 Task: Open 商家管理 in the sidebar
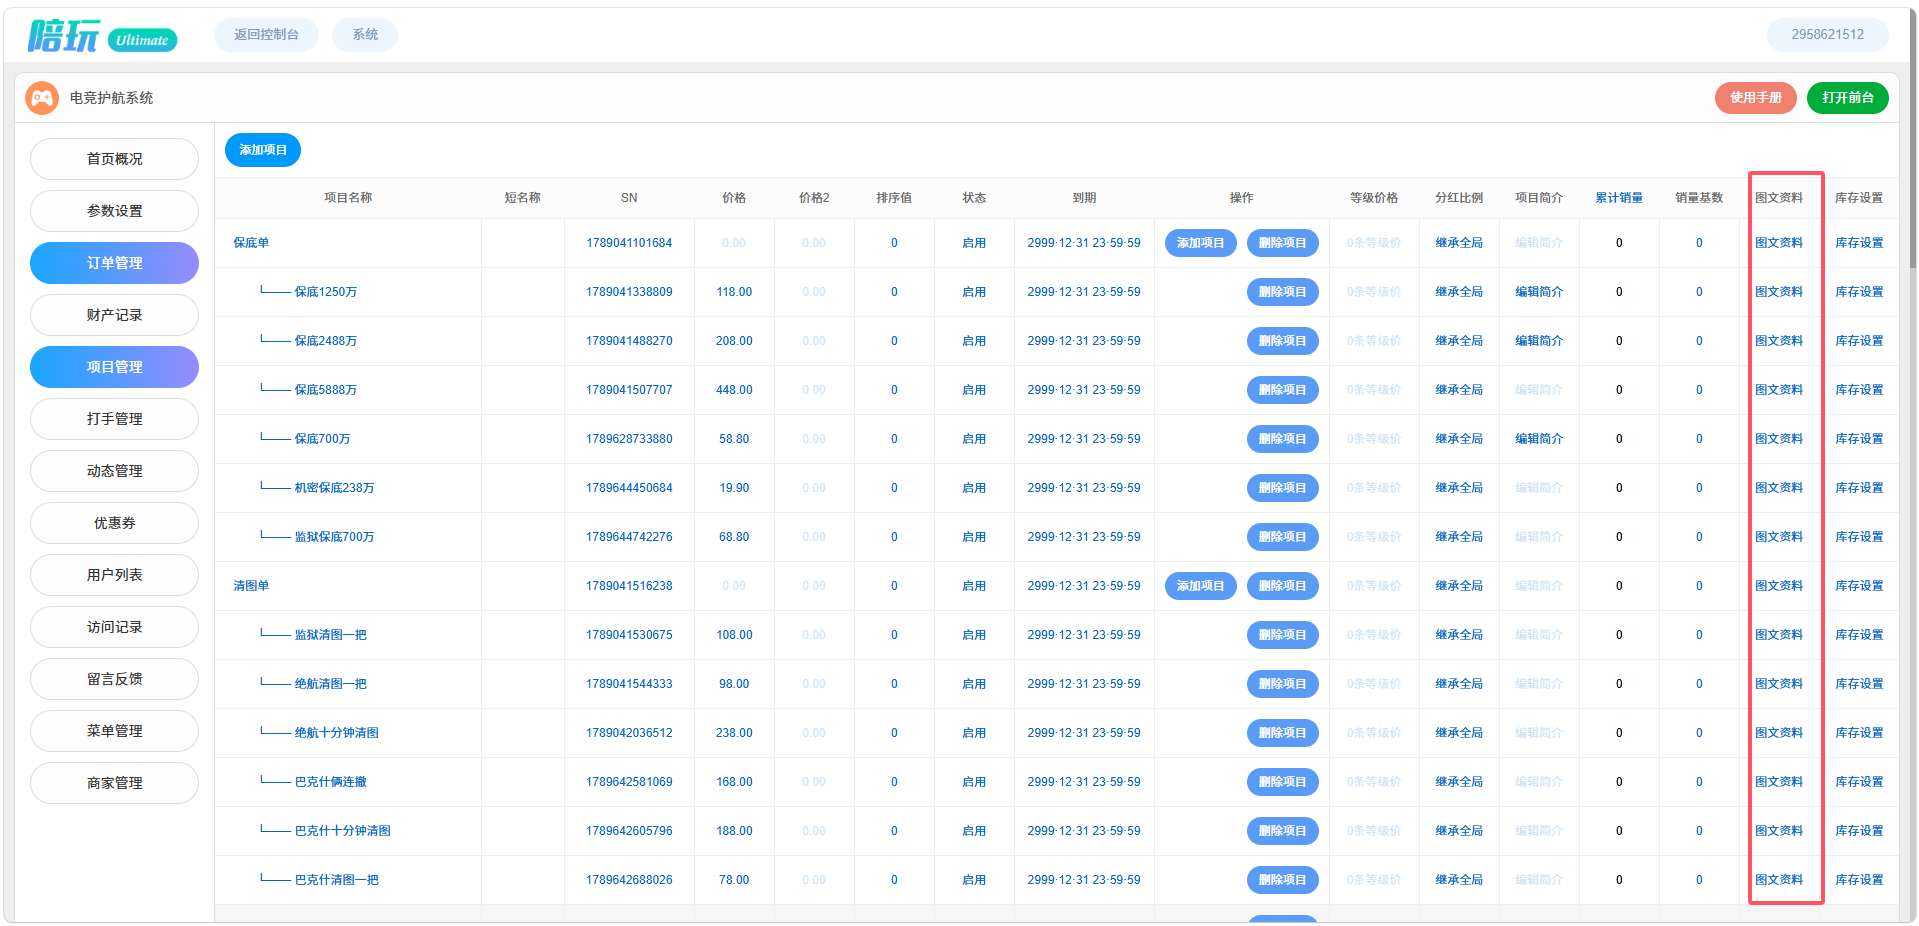114,783
